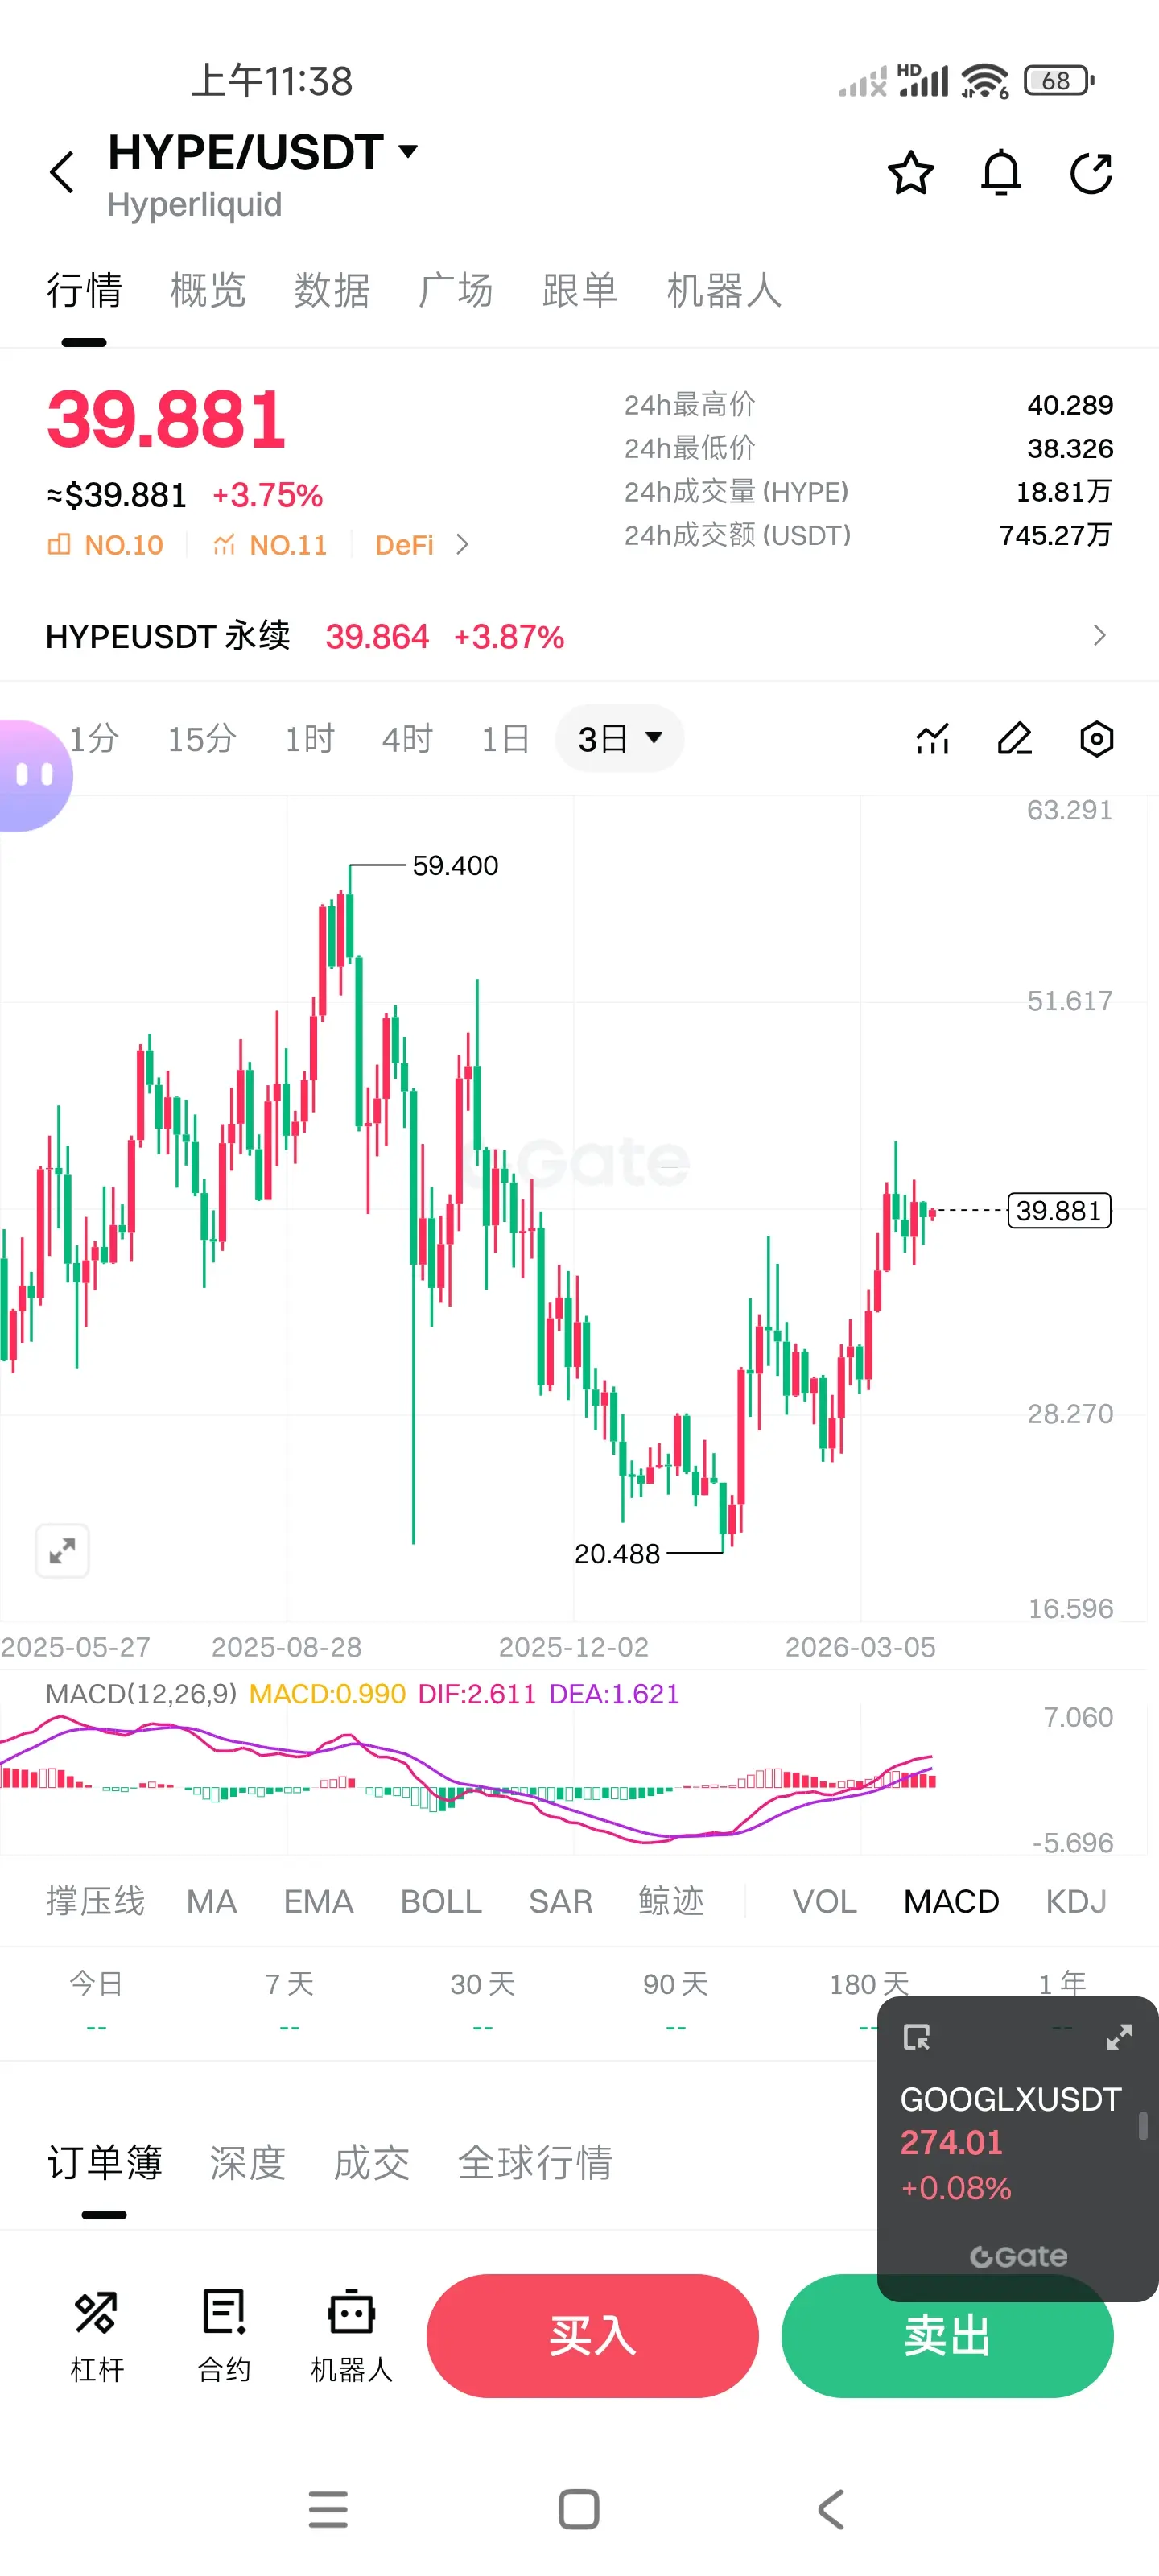Toggle 鲸迹 indicator
The width and height of the screenshot is (1159, 2576).
pyautogui.click(x=671, y=1901)
